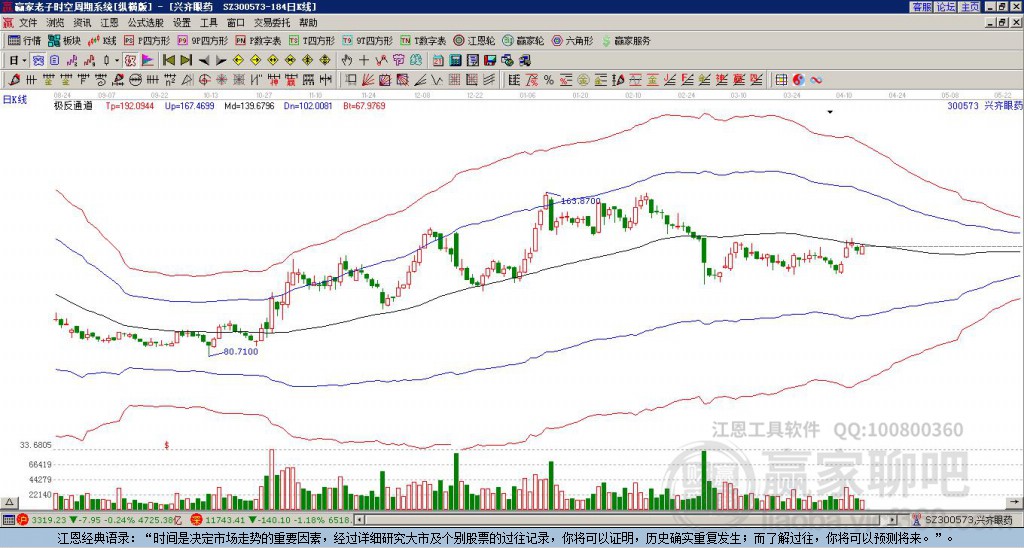The height and width of the screenshot is (548, 1024).
Task: Open the 浏览 menu
Action: (x=56, y=23)
